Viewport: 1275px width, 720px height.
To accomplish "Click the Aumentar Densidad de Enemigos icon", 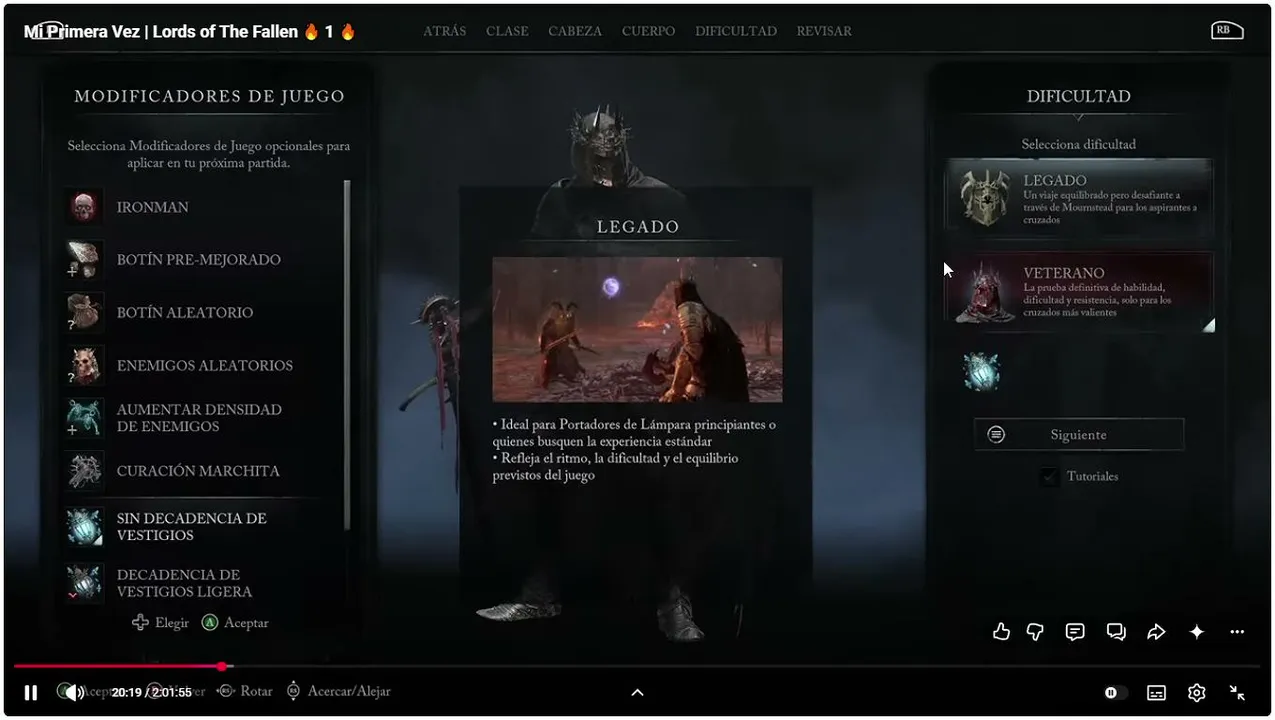I will pyautogui.click(x=85, y=418).
